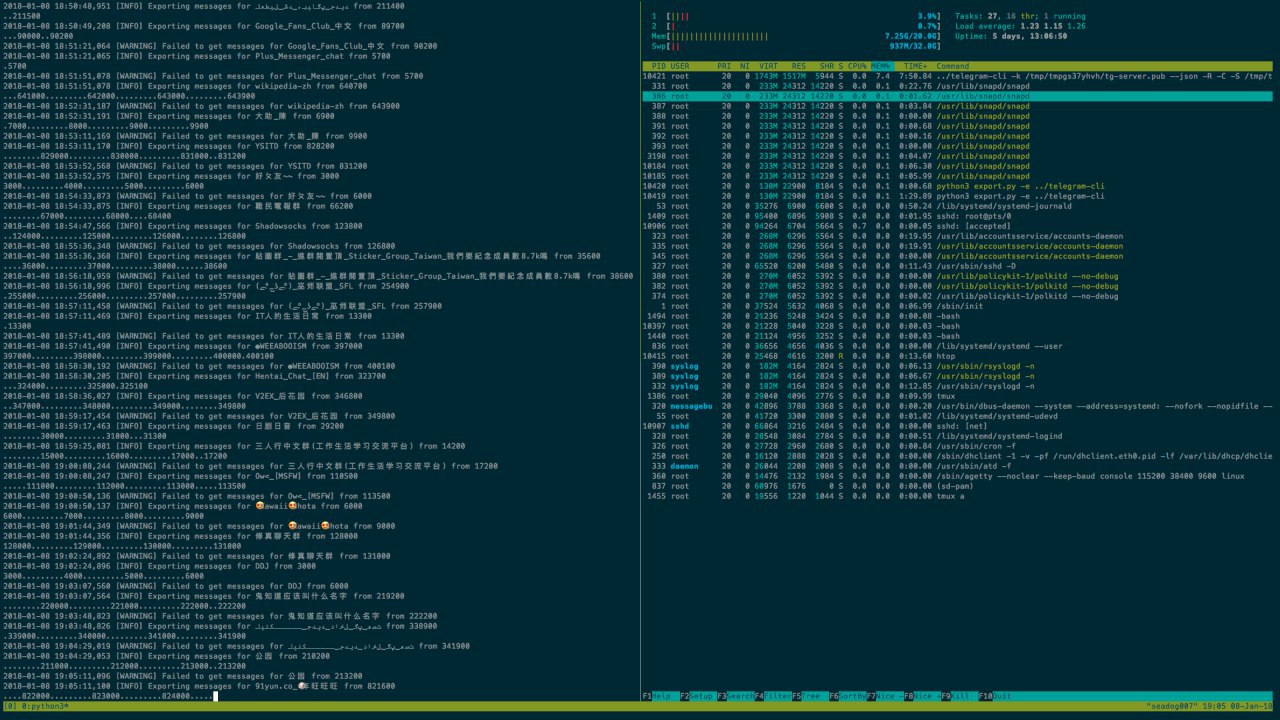This screenshot has height=720, width=1280.
Task: Select rsyslogd row with PID 390
Action: (958, 366)
